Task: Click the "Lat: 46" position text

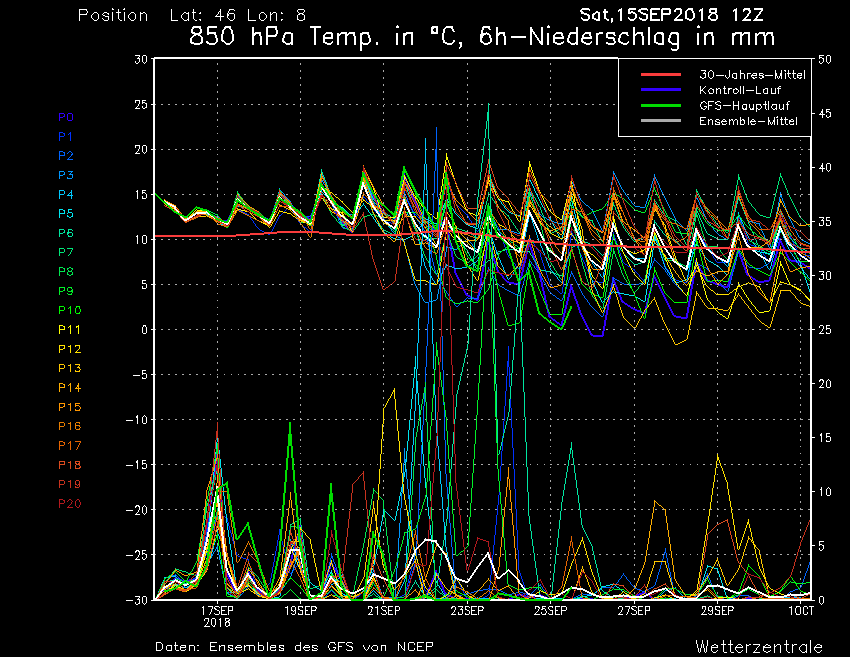Action: click(x=202, y=15)
